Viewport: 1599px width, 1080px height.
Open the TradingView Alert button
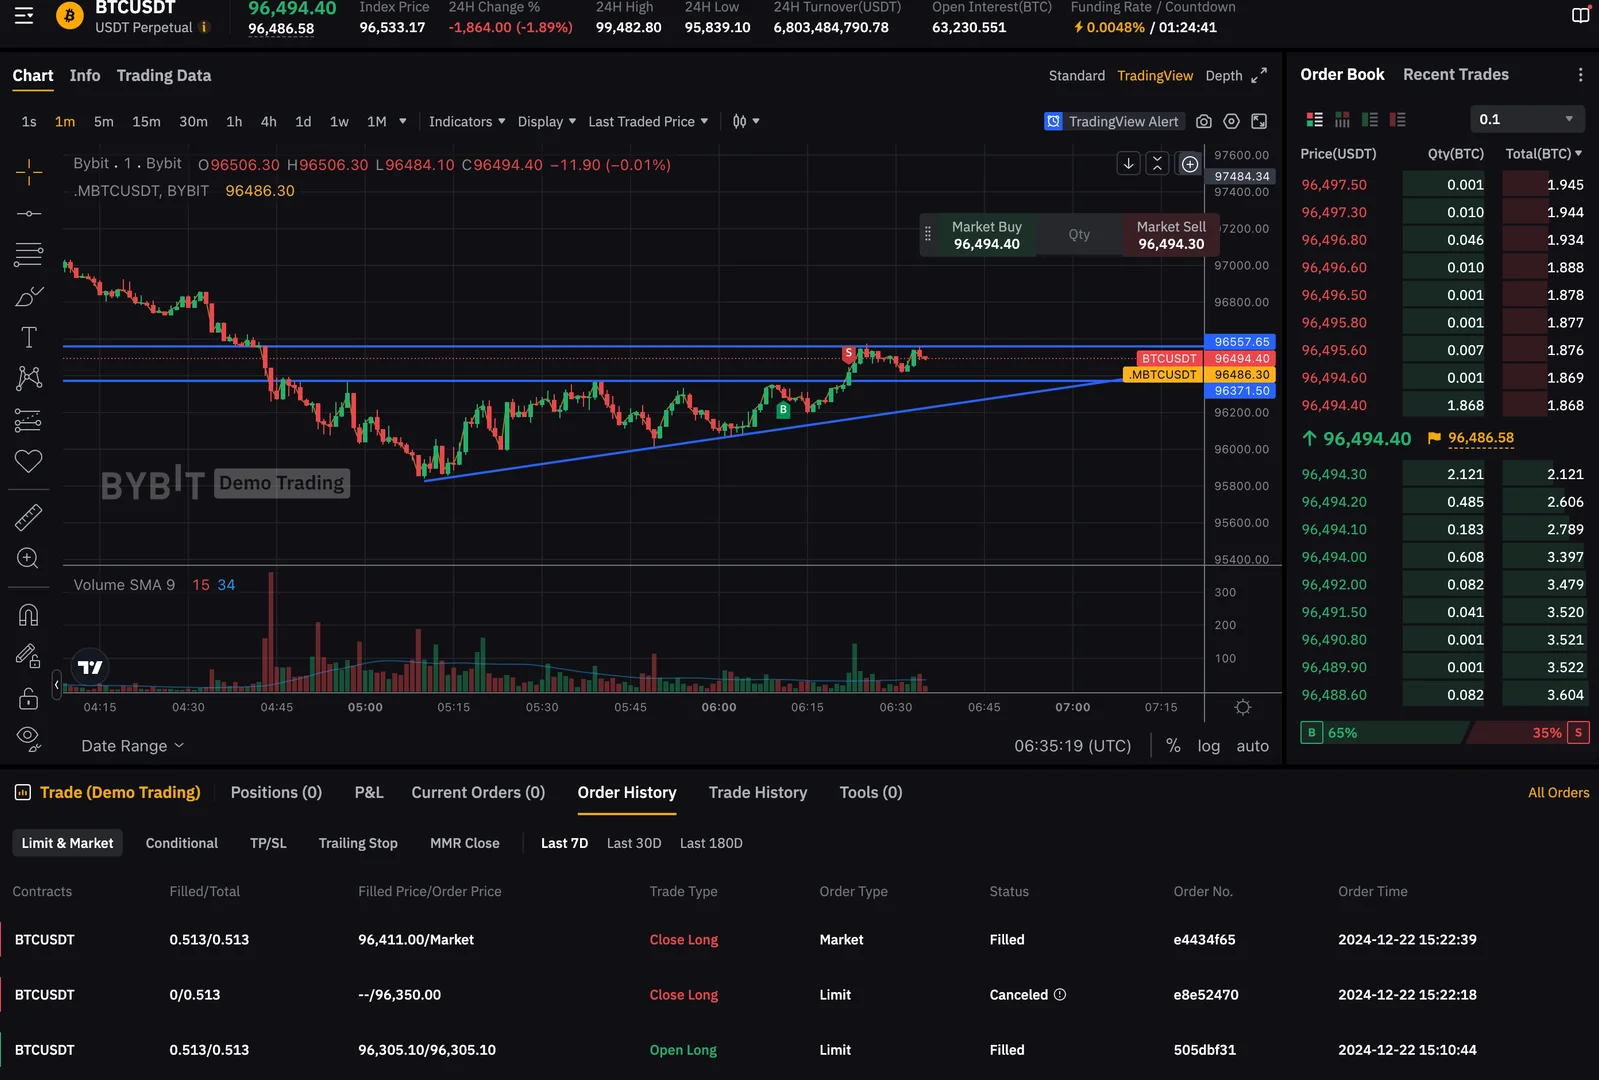pos(1113,121)
